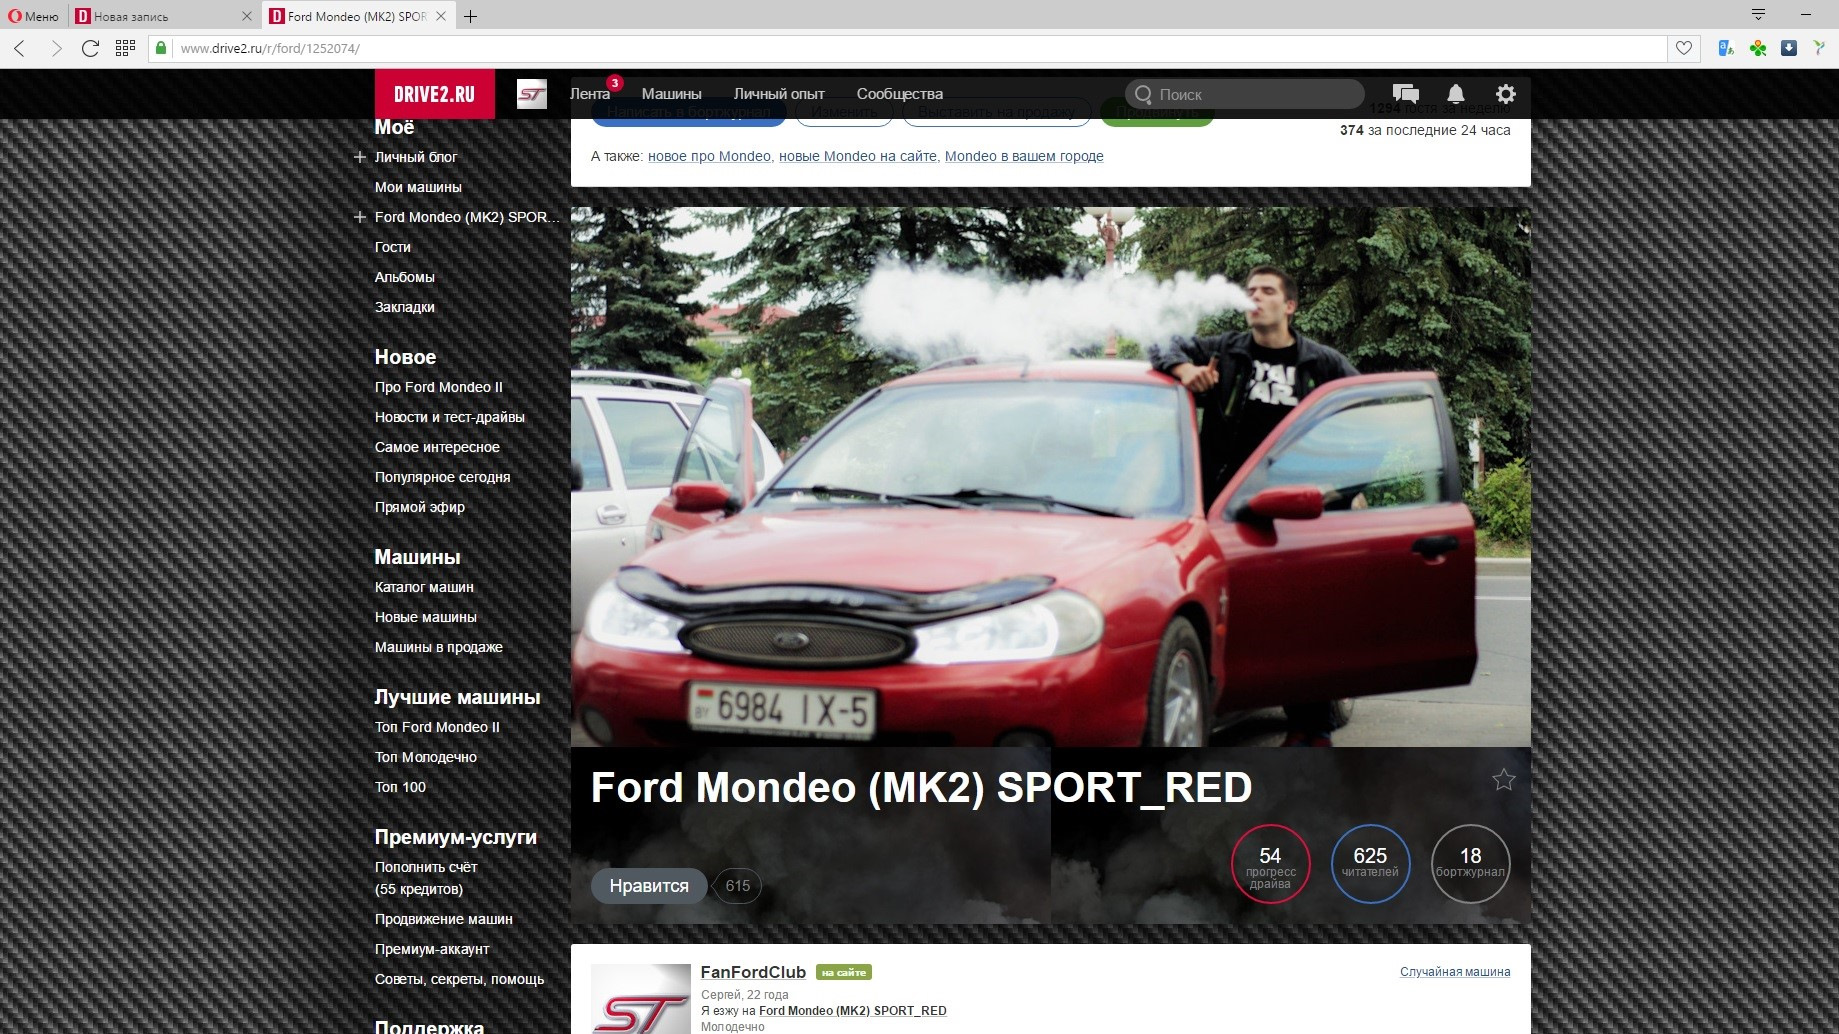The height and width of the screenshot is (1034, 1839).
Task: Click the plus icon next to Личный блог
Action: tap(360, 157)
